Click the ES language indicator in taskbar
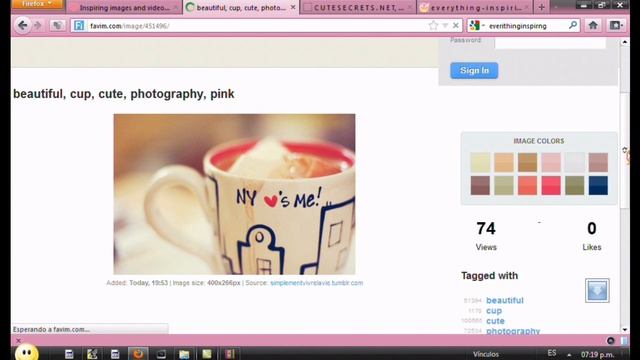 (551, 353)
